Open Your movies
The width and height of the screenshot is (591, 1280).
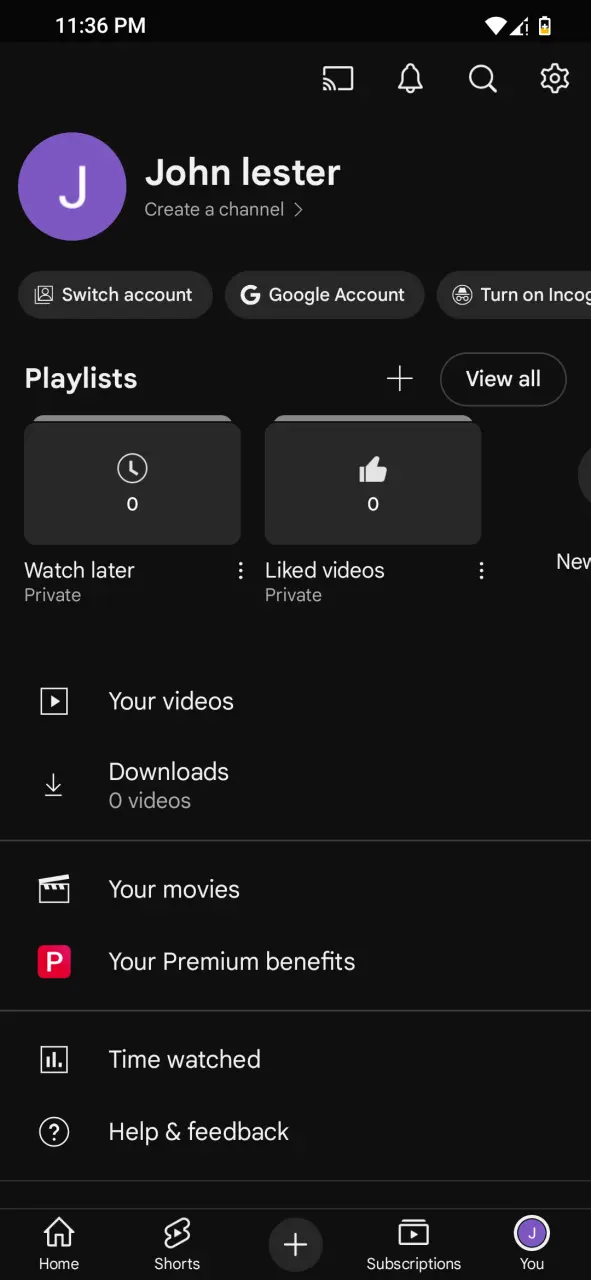(x=295, y=889)
